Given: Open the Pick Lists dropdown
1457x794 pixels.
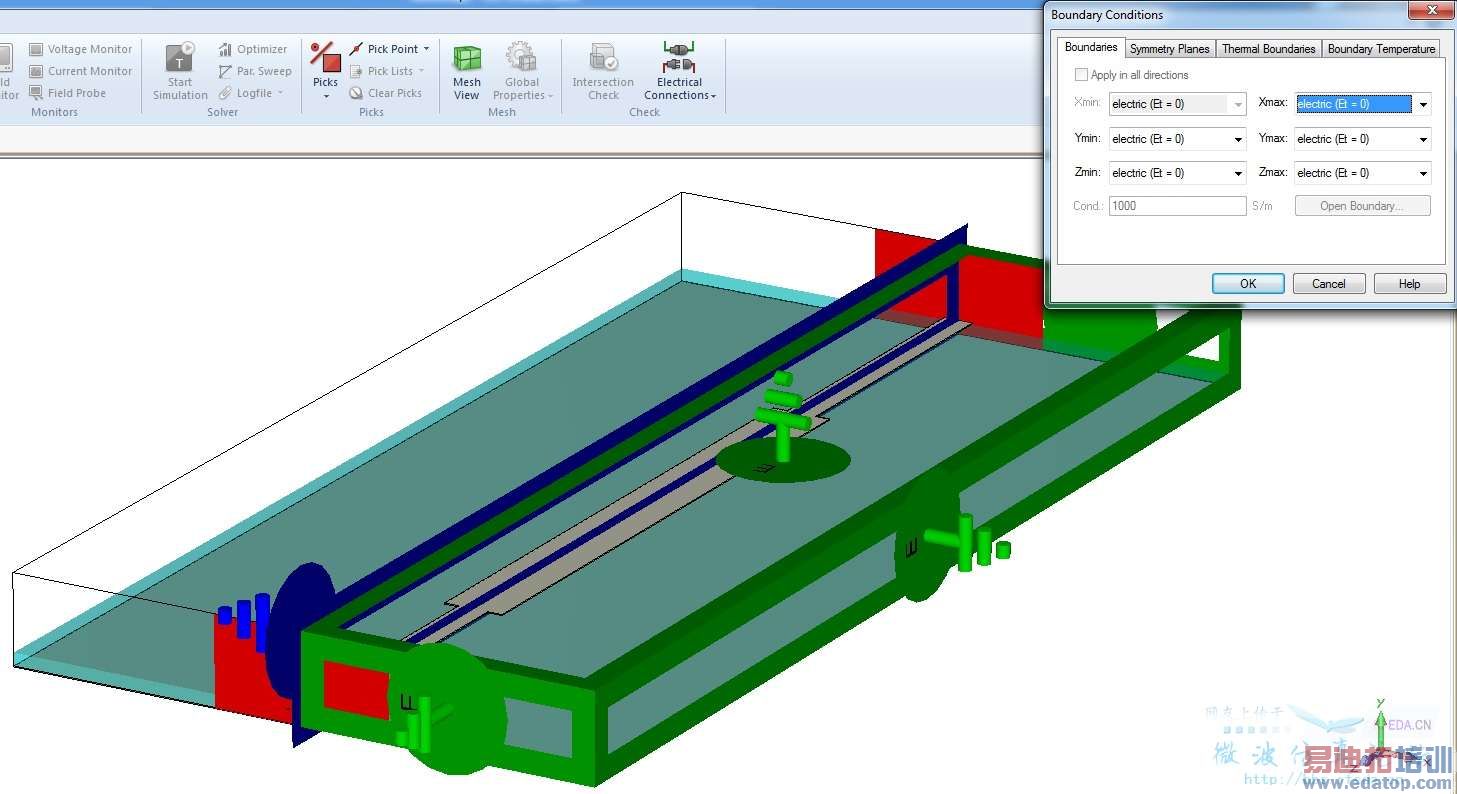Looking at the screenshot, I should [x=387, y=71].
